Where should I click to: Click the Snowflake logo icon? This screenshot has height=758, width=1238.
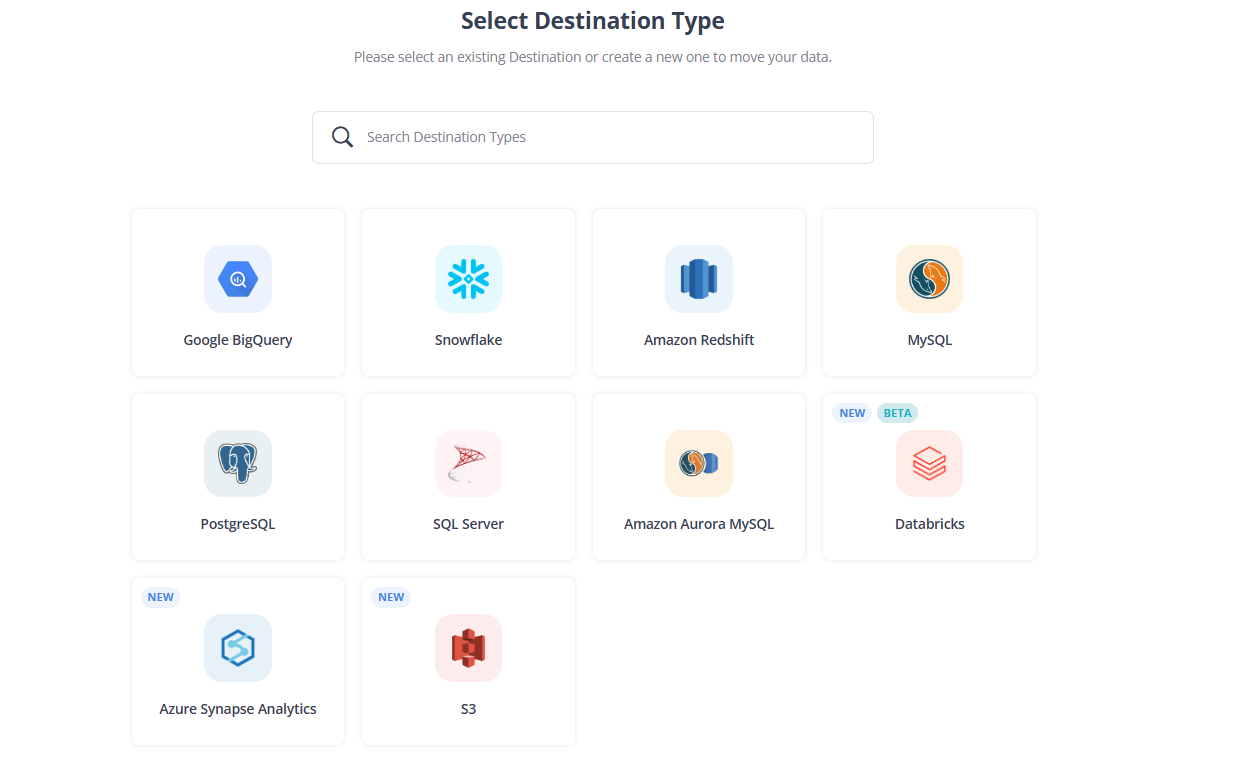coord(468,279)
